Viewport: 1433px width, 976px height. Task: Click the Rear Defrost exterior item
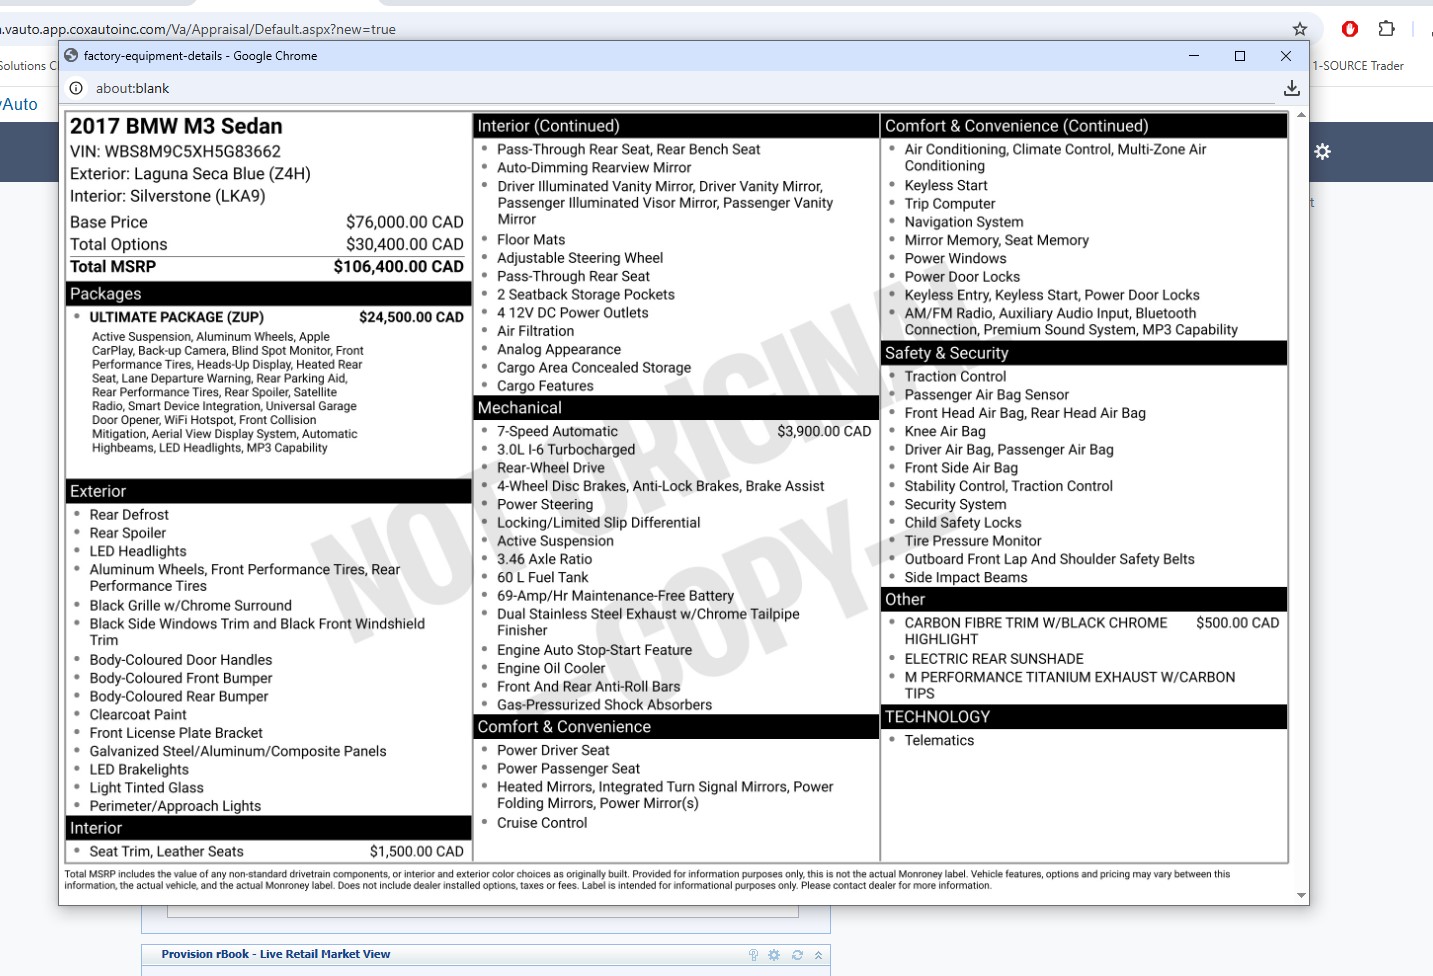[129, 515]
